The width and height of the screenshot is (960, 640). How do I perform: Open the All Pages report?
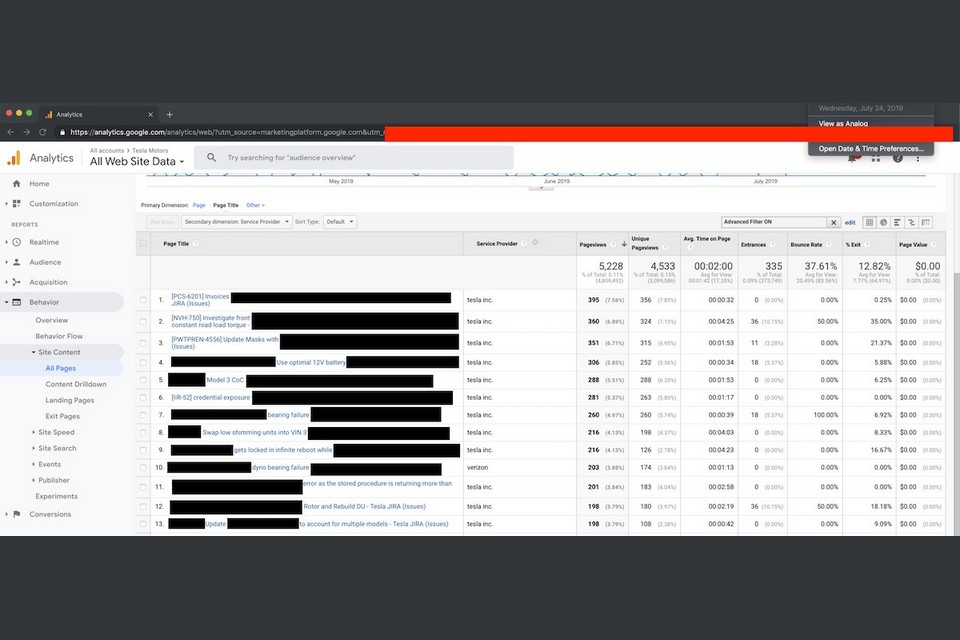tap(61, 368)
